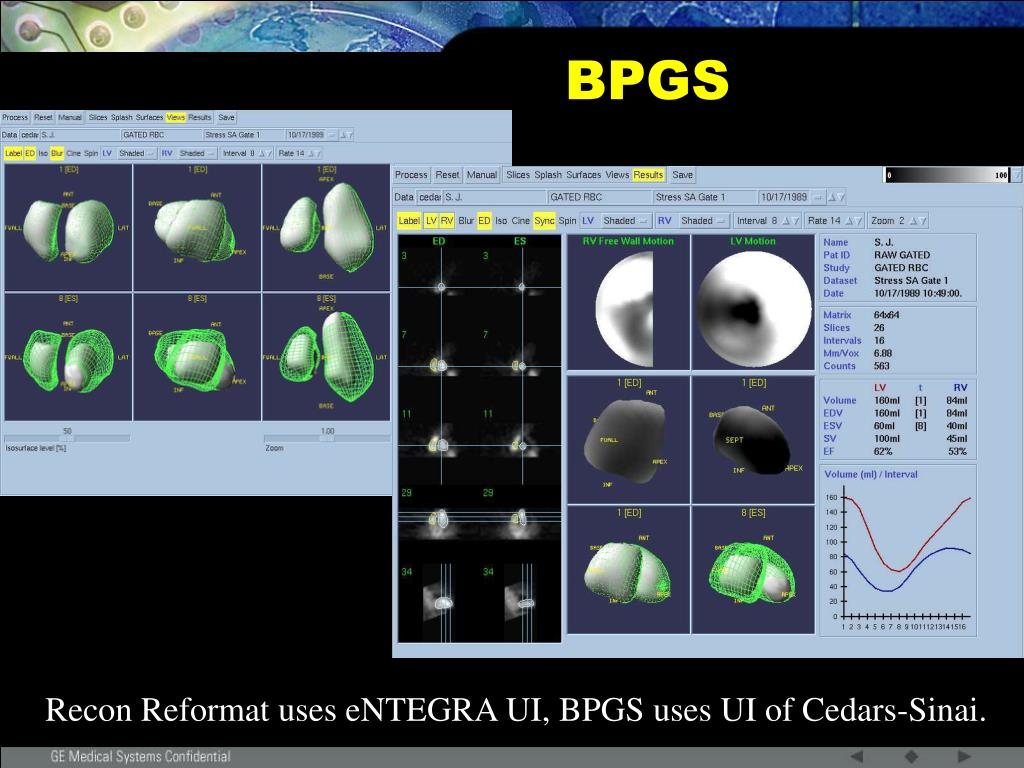Open dropdown arrow beside the grayscale colorbar

tap(1016, 175)
